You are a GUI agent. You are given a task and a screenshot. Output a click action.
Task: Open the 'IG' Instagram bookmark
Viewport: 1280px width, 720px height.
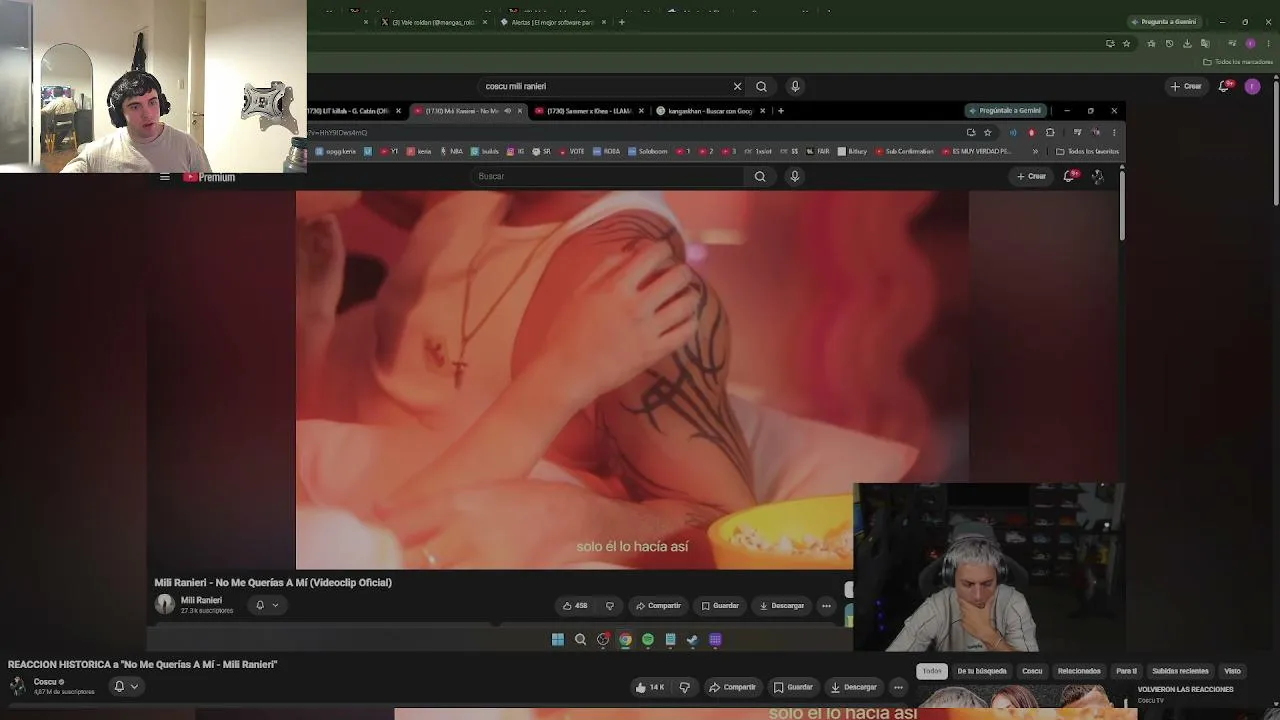point(516,152)
